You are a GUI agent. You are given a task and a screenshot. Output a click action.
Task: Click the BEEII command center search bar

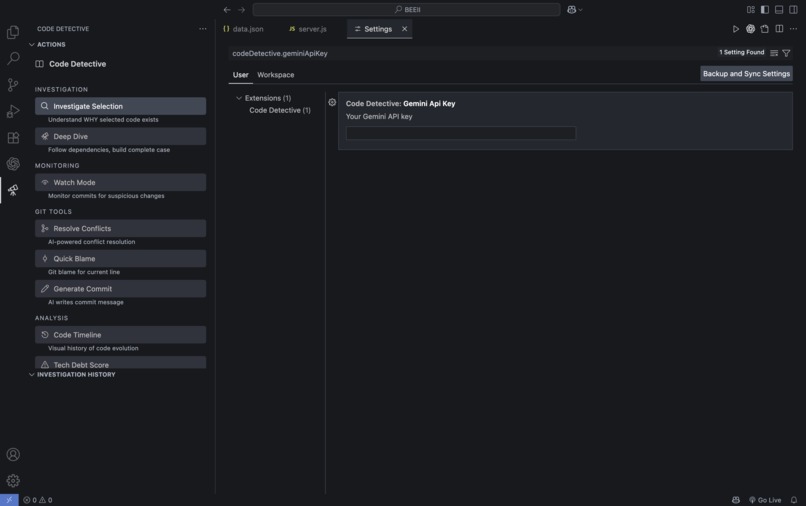pos(406,9)
